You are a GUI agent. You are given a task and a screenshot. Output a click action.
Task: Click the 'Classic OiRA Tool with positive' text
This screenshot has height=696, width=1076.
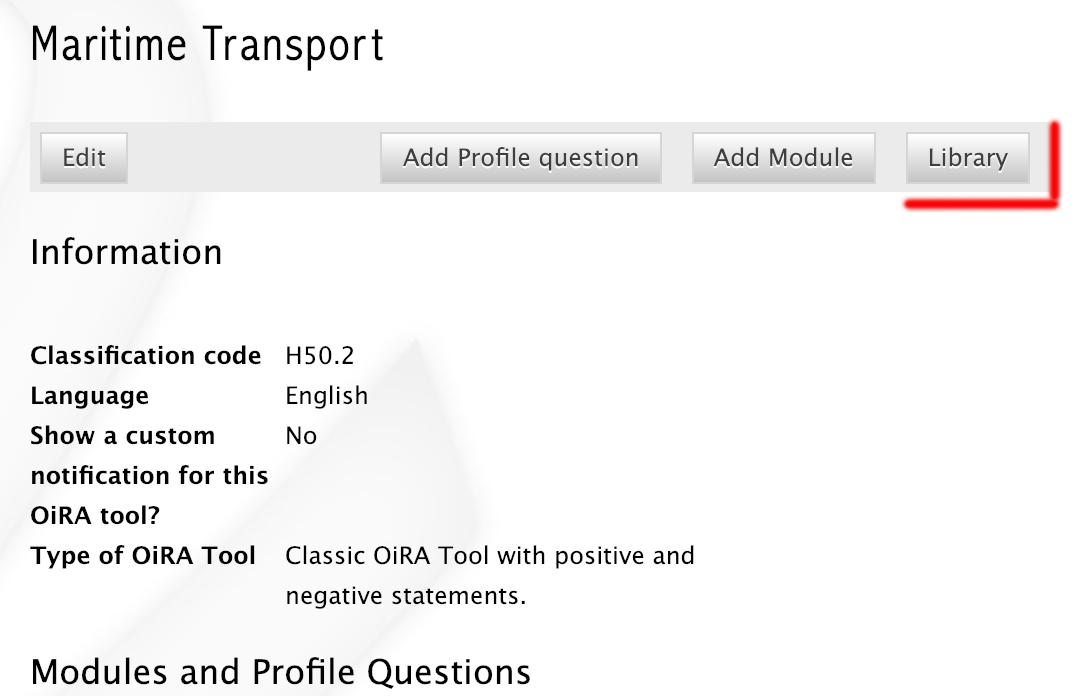tap(489, 556)
